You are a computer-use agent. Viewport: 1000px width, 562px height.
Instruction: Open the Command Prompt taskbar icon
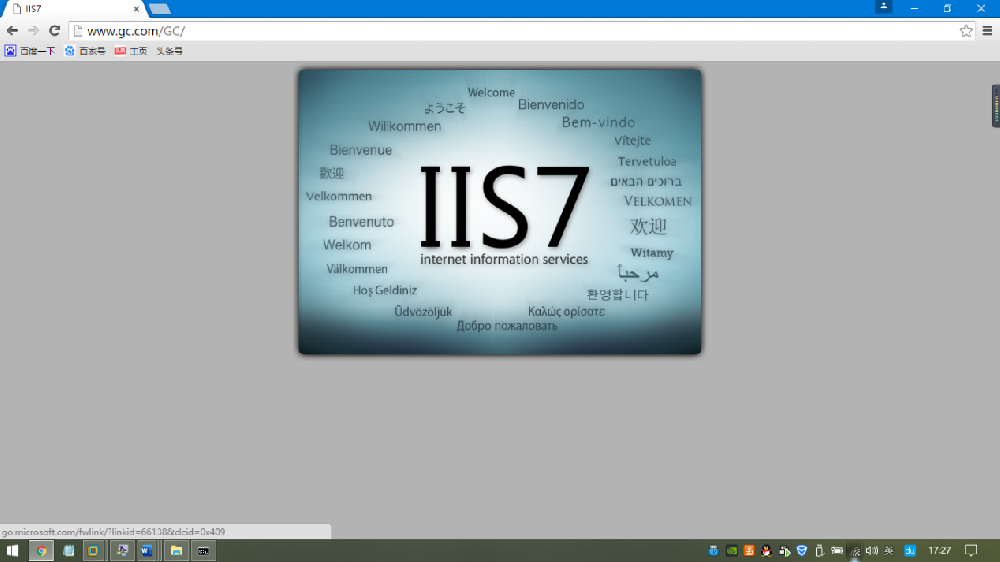203,551
